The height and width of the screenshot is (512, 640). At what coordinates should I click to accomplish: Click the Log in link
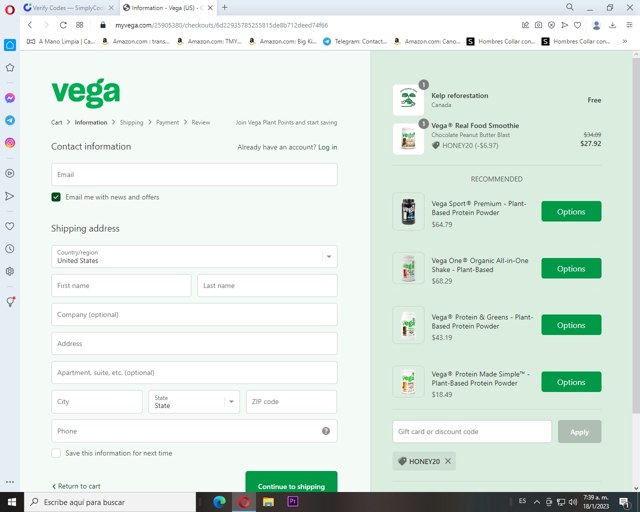click(328, 147)
